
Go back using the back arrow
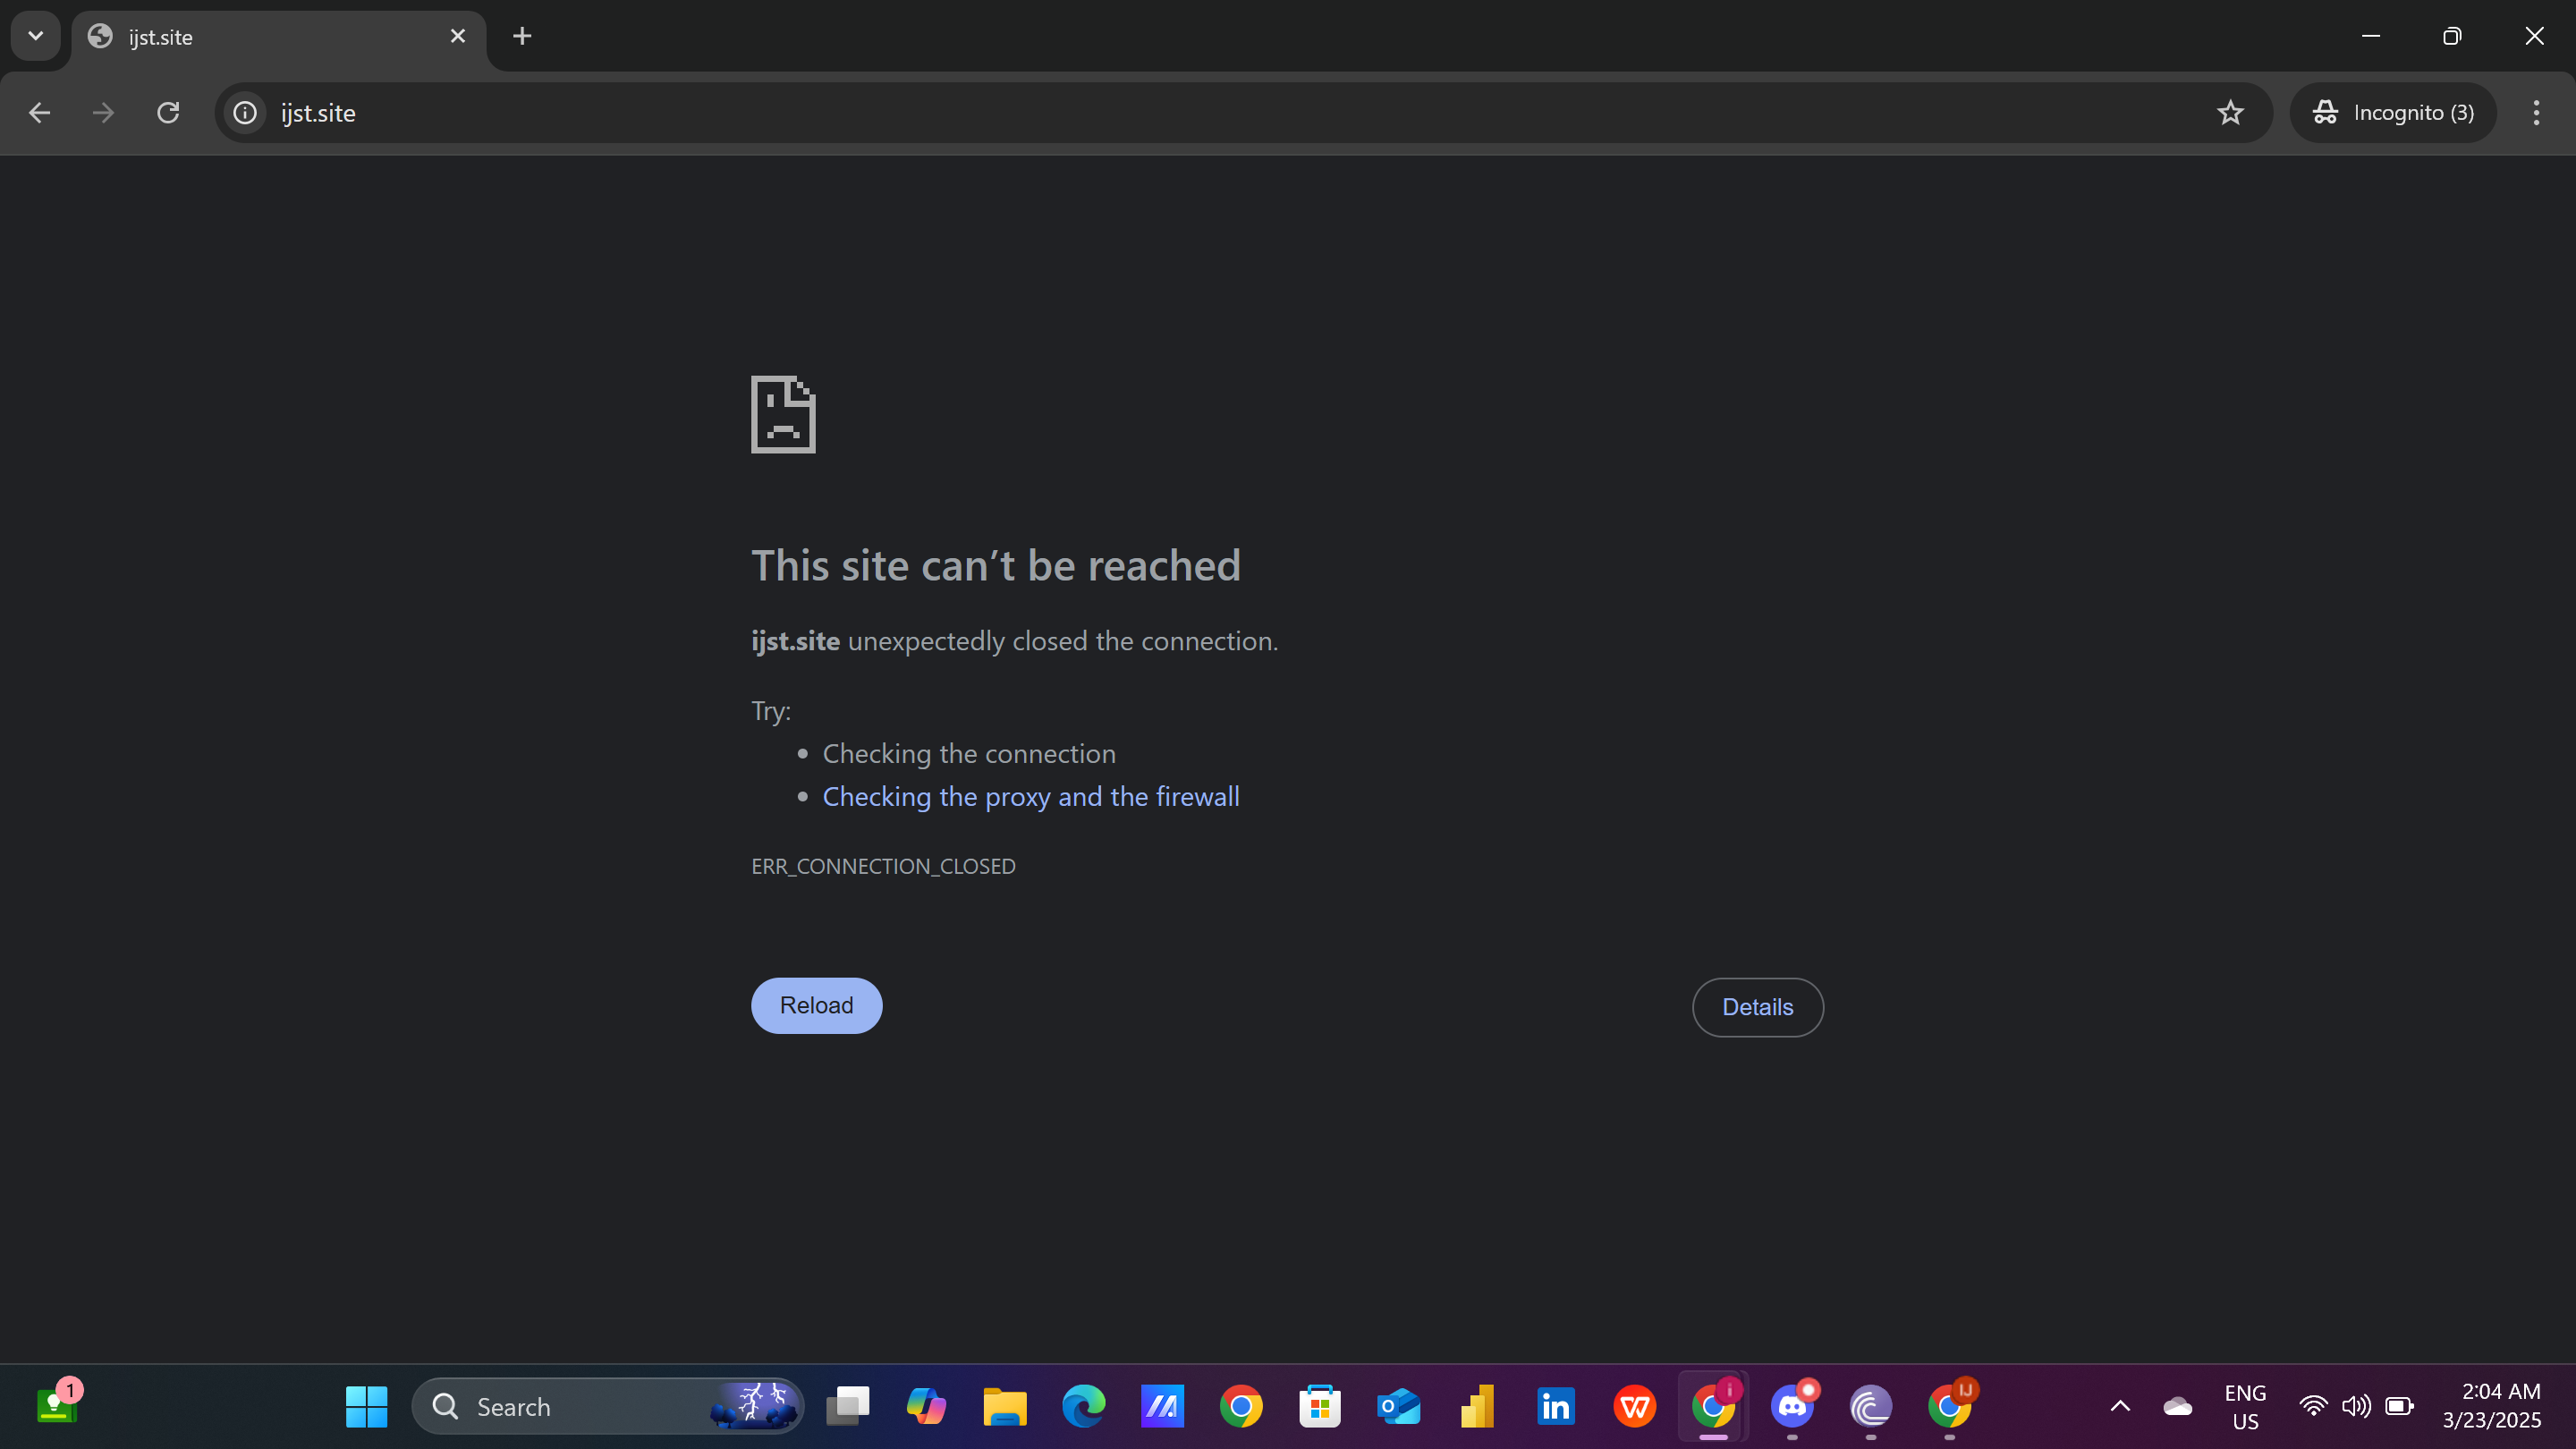coord(39,112)
